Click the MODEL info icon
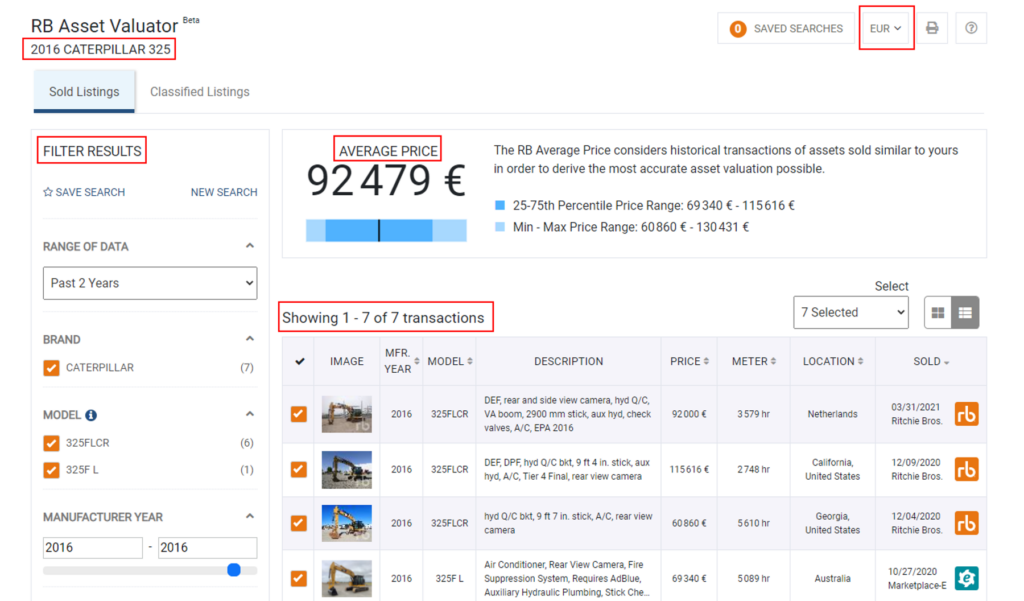Viewport: 1024px width, 601px height. [x=91, y=415]
